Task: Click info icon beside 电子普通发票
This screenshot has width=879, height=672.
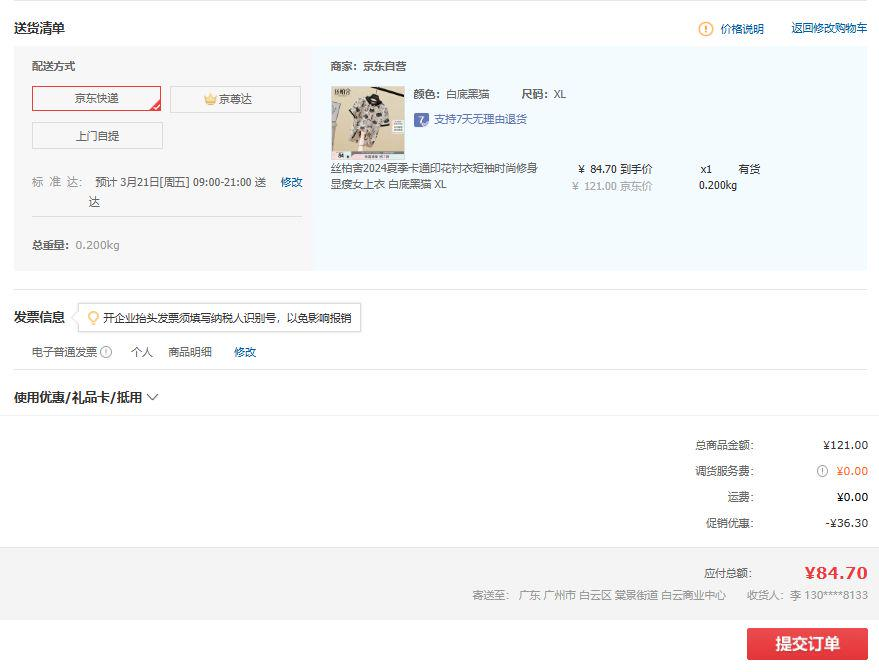Action: point(106,352)
